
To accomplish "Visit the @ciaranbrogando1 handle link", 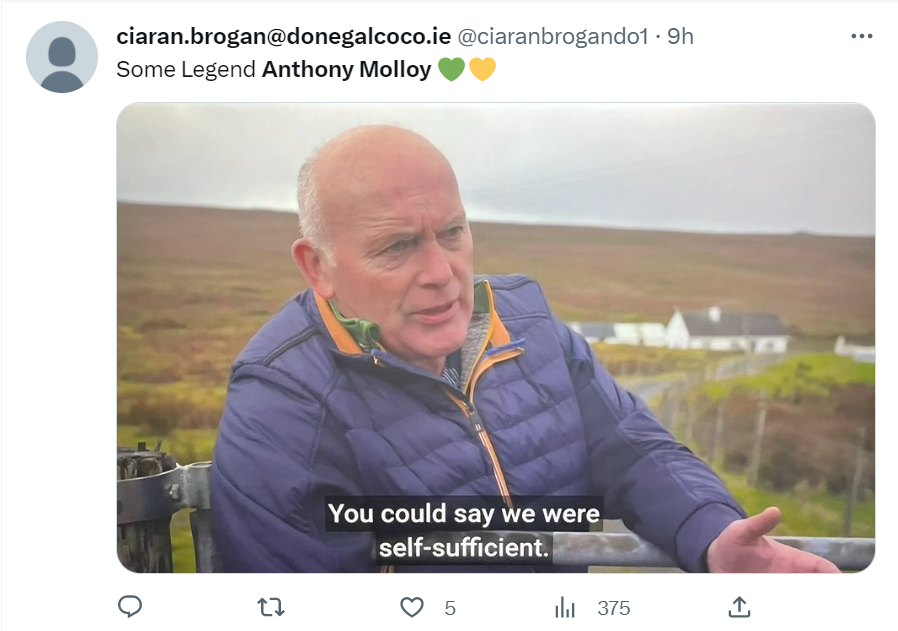I will tap(553, 37).
